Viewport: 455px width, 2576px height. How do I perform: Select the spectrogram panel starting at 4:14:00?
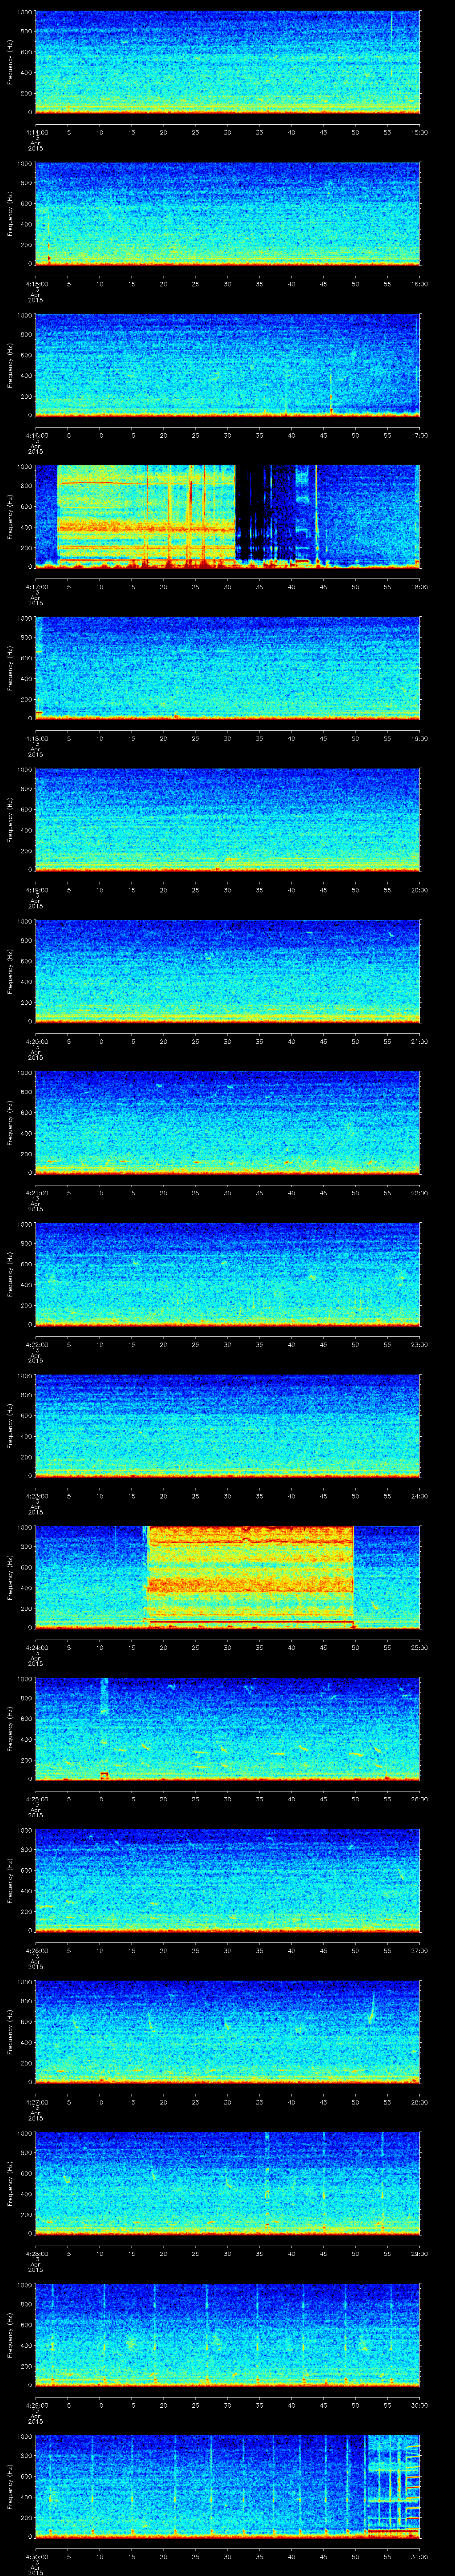(227, 63)
